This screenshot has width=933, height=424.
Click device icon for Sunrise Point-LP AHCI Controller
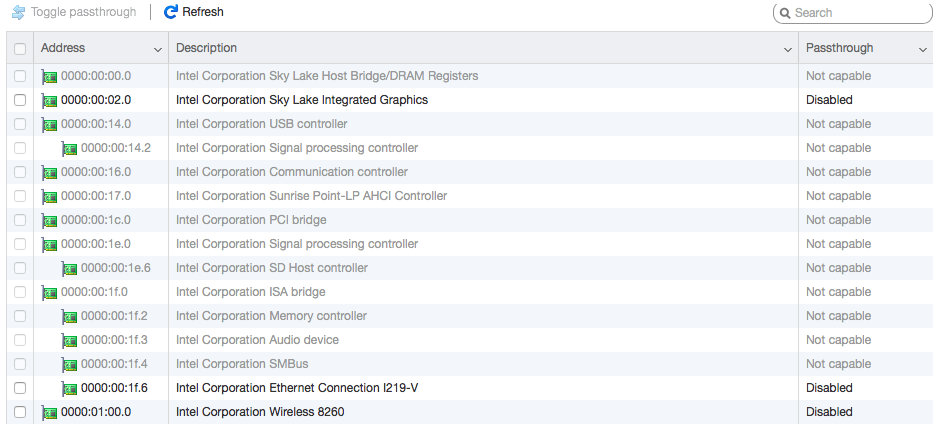click(x=50, y=196)
